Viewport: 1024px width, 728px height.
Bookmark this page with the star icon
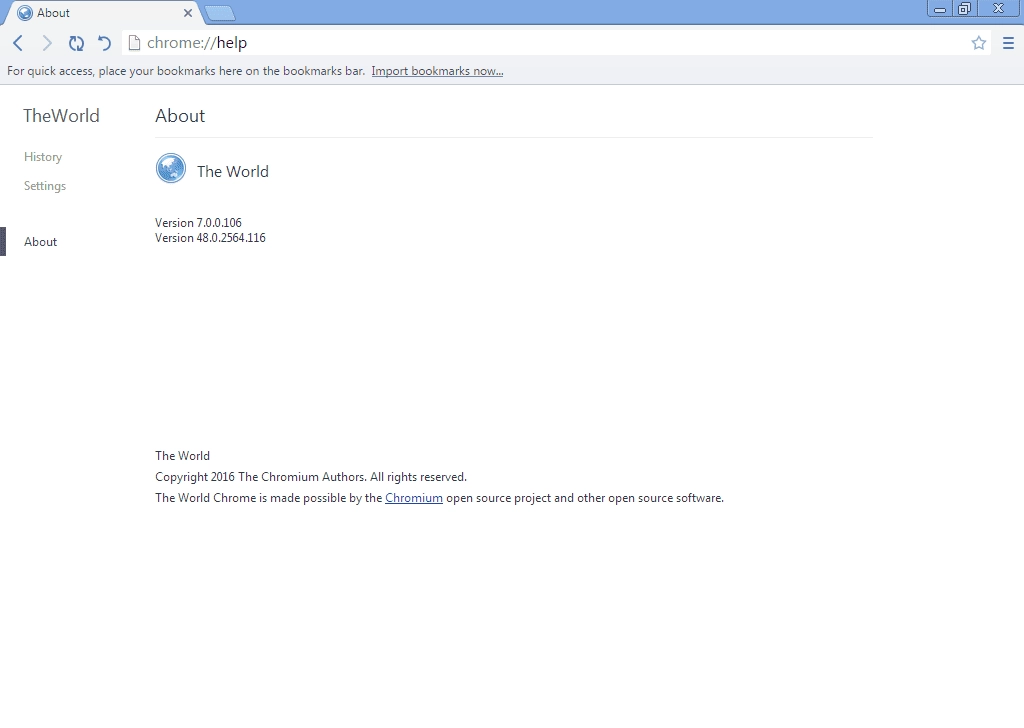click(x=978, y=43)
